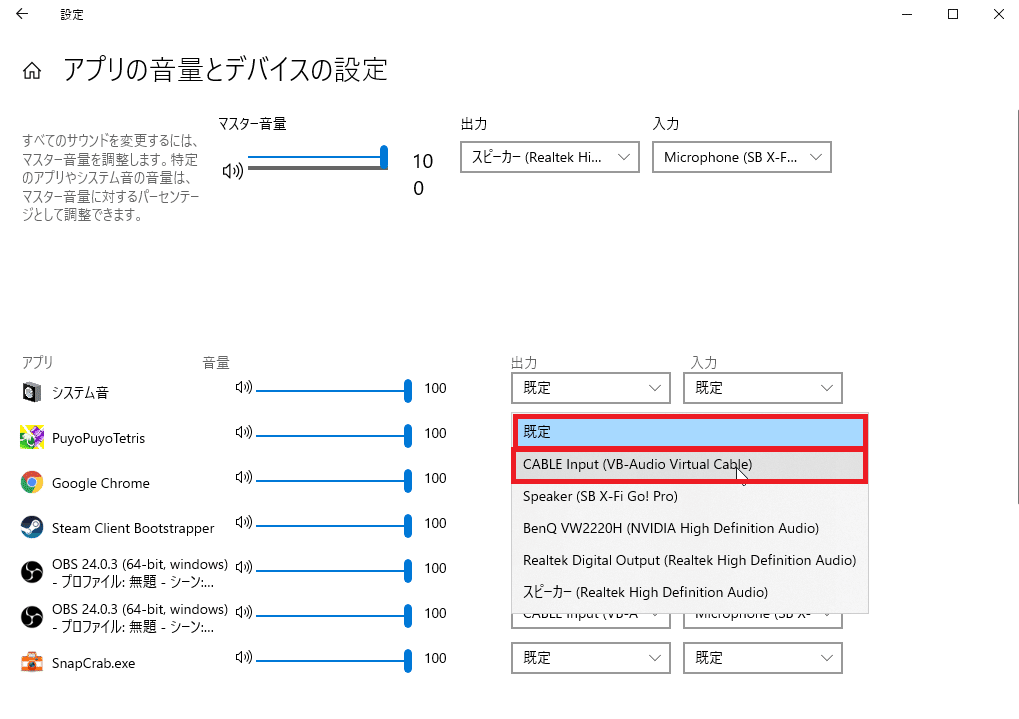The height and width of the screenshot is (719, 1019).
Task: Click the PuyoPuyoTetris app icon
Action: point(32,438)
